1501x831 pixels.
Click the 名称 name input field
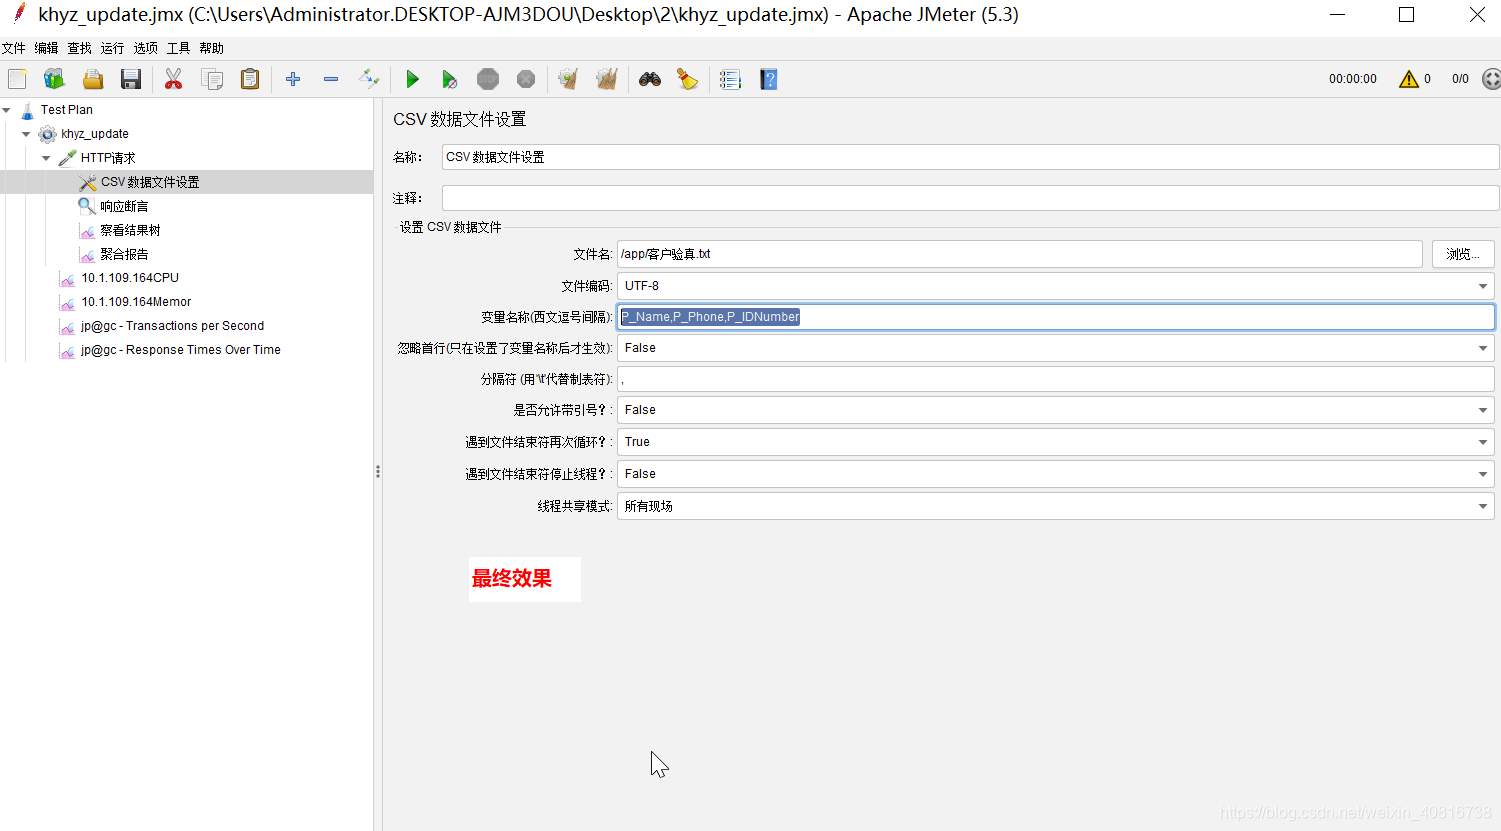[970, 157]
